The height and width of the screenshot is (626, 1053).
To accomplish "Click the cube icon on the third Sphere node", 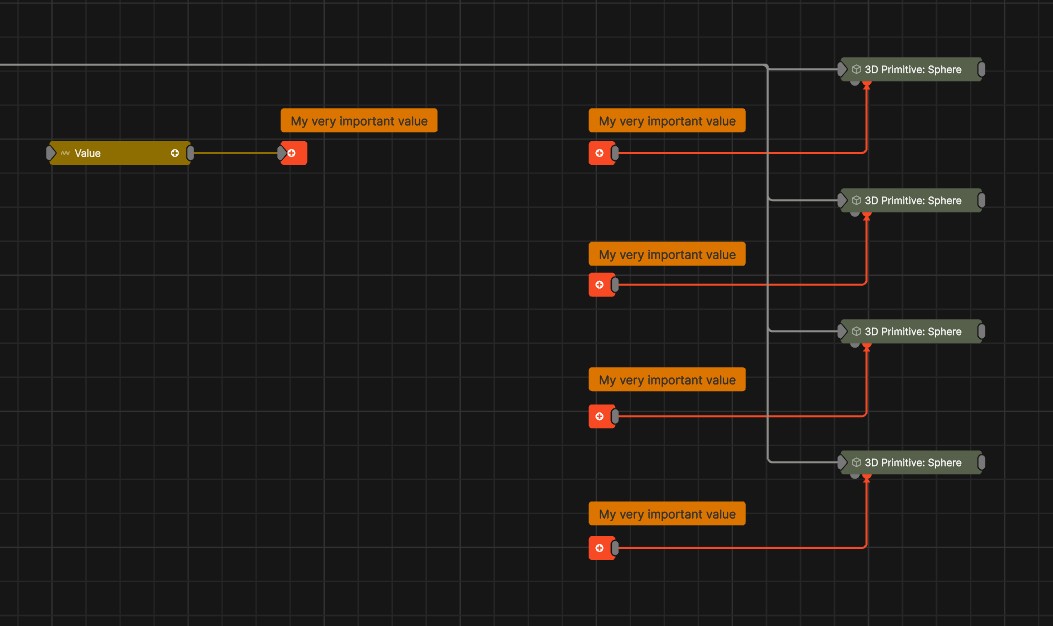I will point(855,331).
